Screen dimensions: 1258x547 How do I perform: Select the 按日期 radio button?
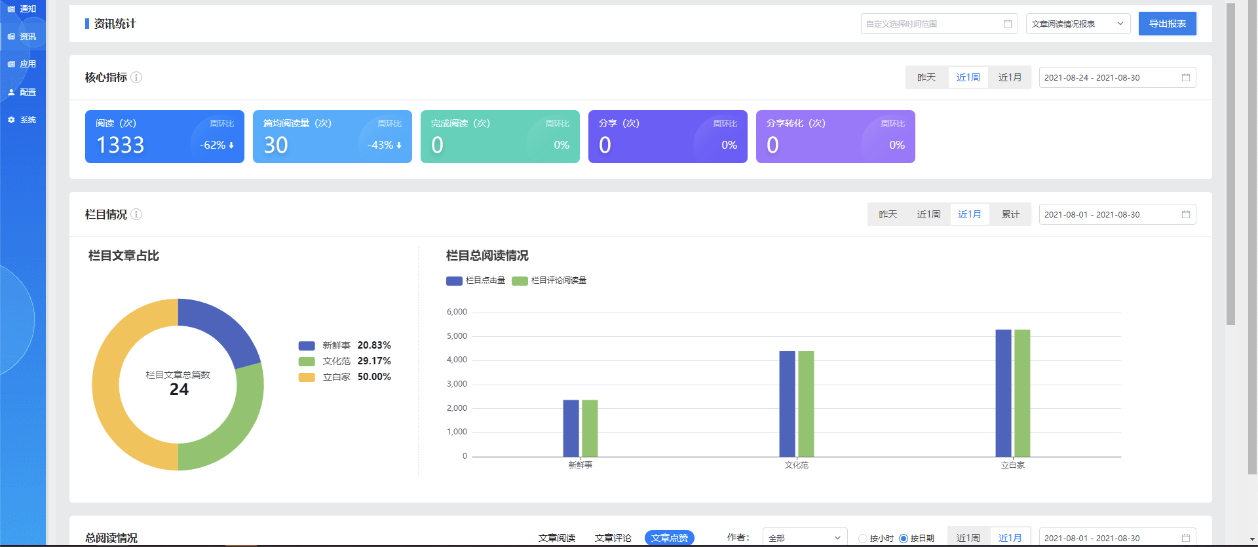[903, 538]
